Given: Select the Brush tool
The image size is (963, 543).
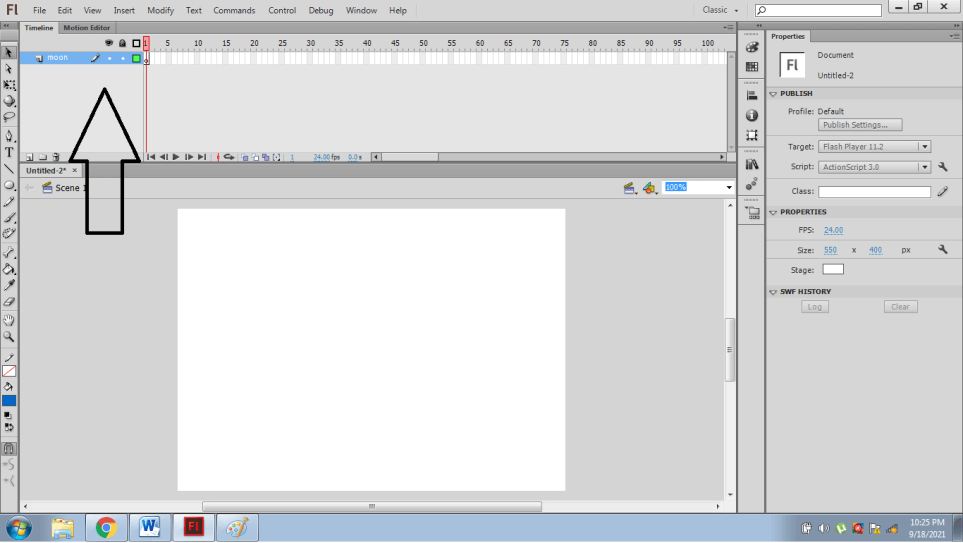Looking at the screenshot, I should click(x=9, y=217).
